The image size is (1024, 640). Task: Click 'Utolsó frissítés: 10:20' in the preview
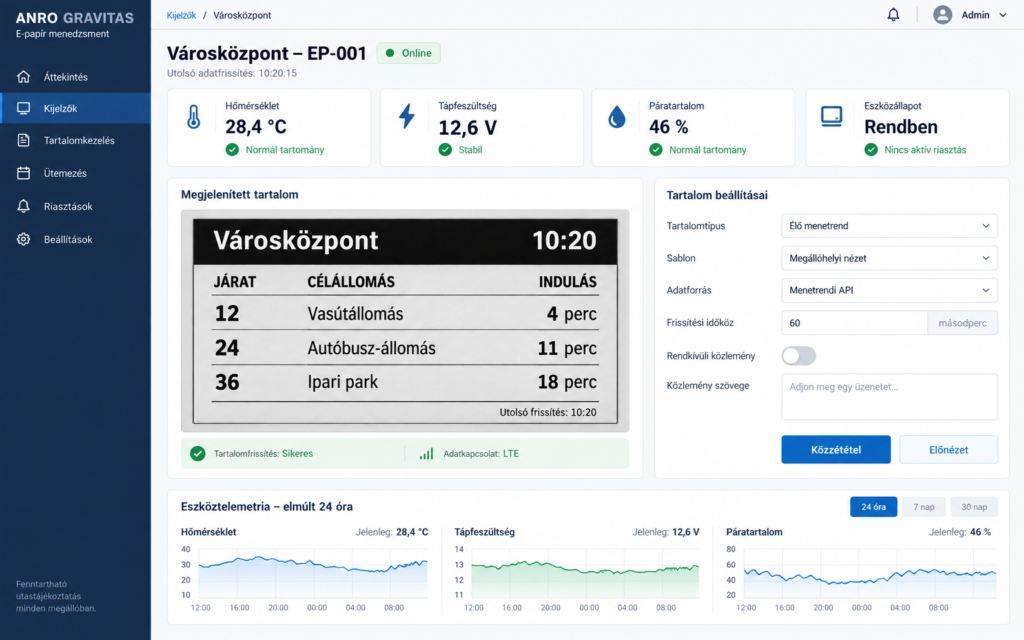point(548,412)
